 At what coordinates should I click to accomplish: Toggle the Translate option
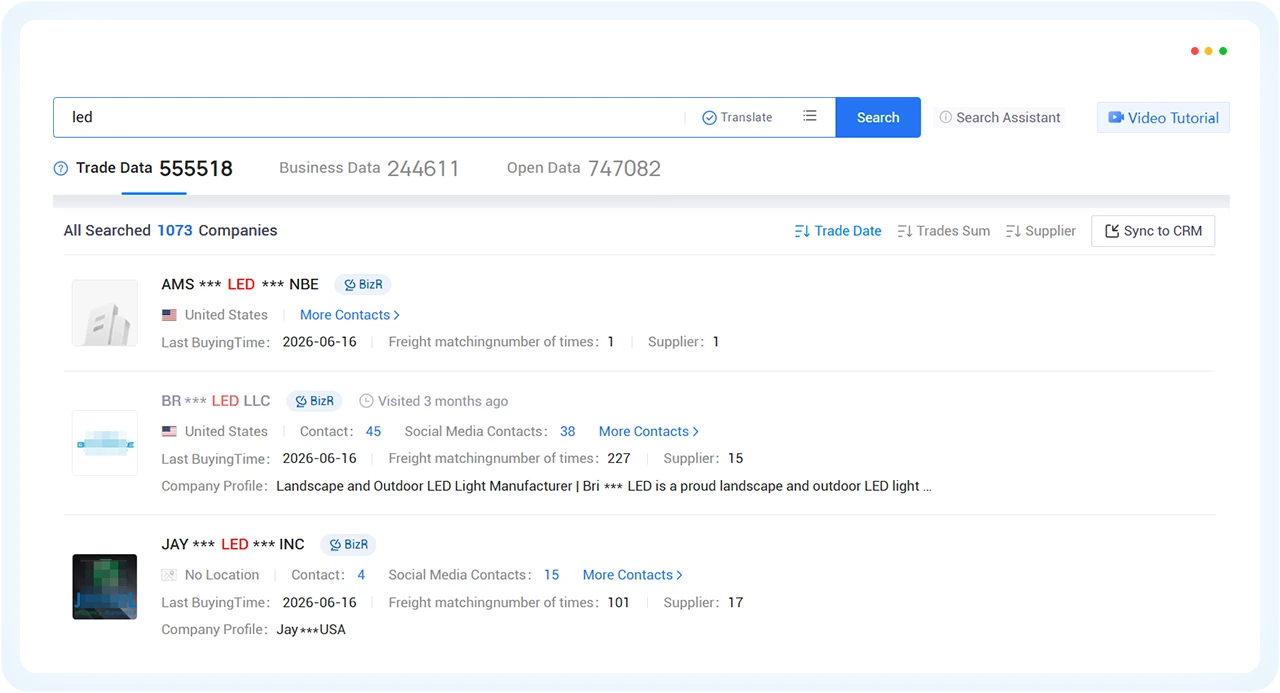pyautogui.click(x=737, y=117)
